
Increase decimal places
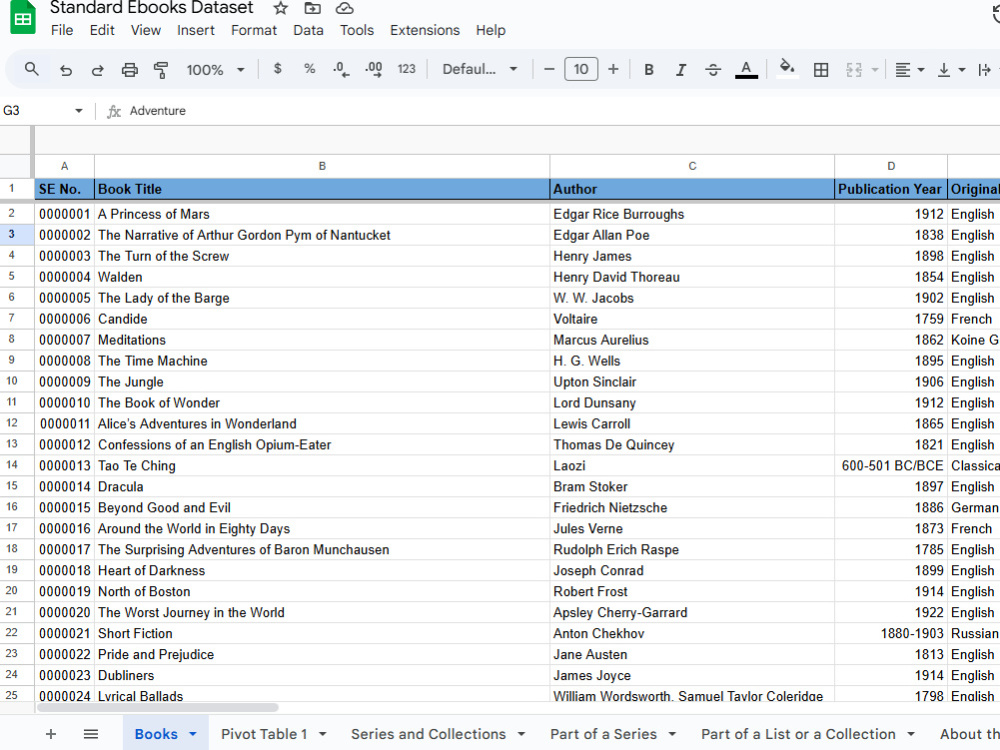click(x=374, y=70)
